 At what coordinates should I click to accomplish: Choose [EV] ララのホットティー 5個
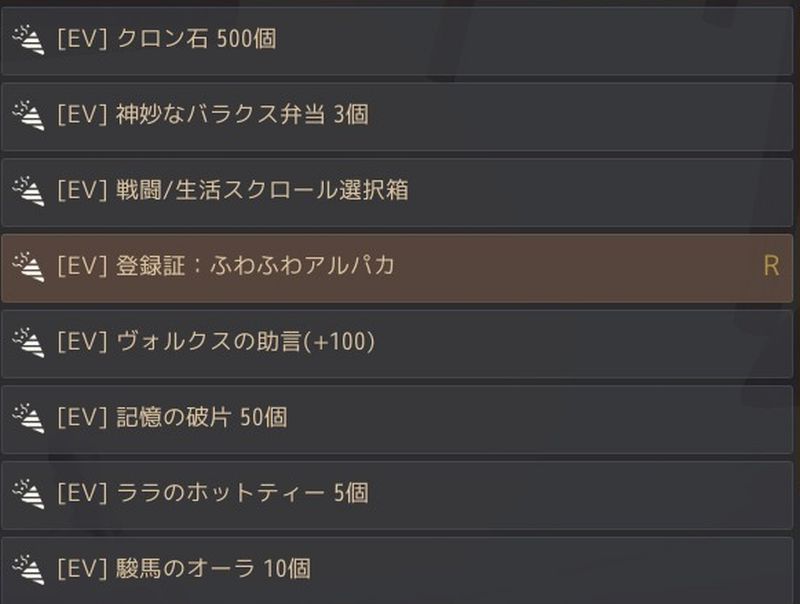[x=400, y=494]
